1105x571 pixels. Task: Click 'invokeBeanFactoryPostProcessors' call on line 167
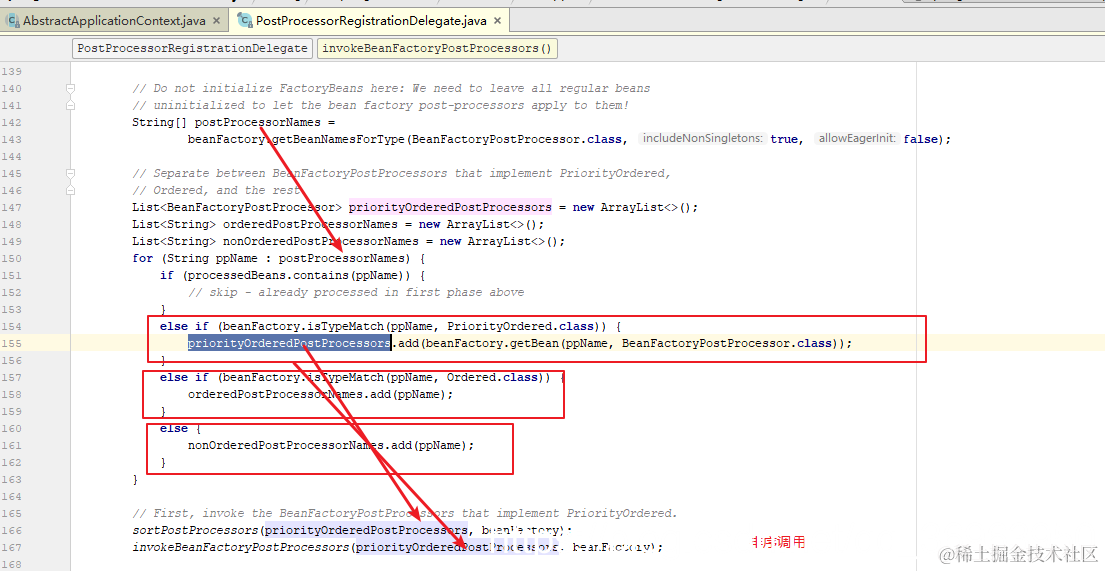240,547
